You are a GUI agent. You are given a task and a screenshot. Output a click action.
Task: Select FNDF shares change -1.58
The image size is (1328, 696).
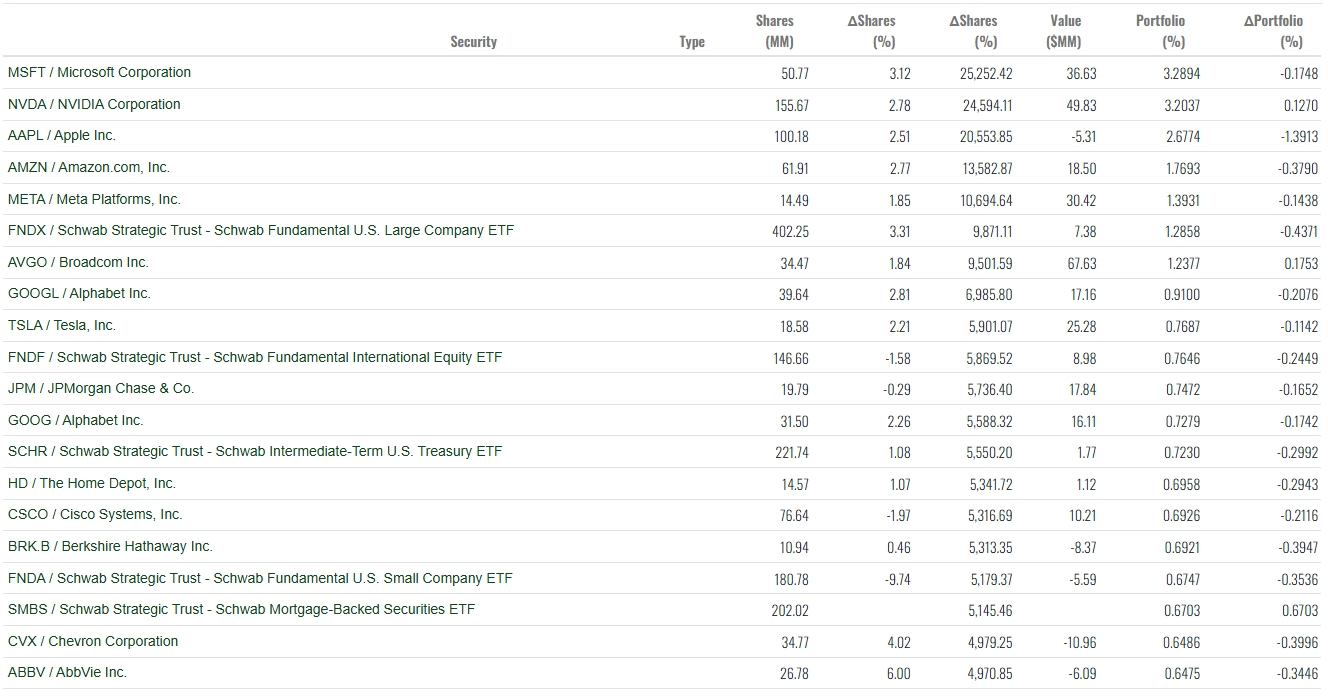point(899,359)
